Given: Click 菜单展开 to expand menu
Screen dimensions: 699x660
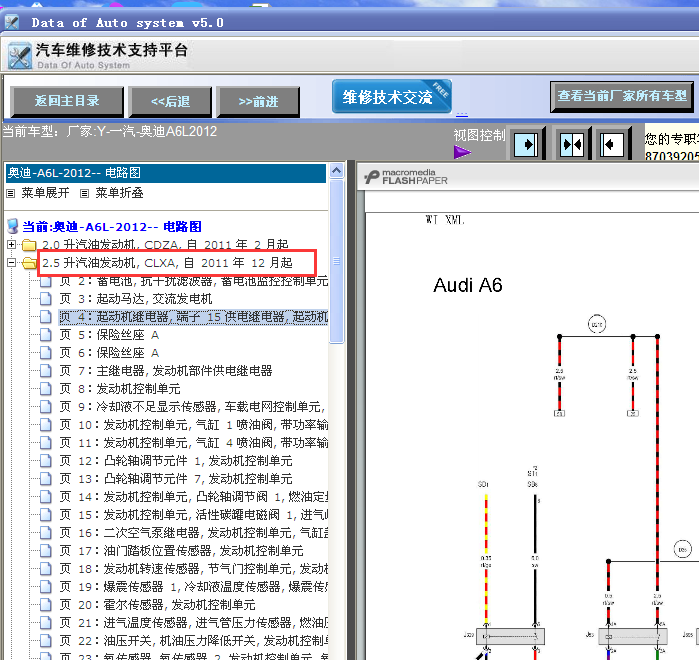Looking at the screenshot, I should 45,193.
